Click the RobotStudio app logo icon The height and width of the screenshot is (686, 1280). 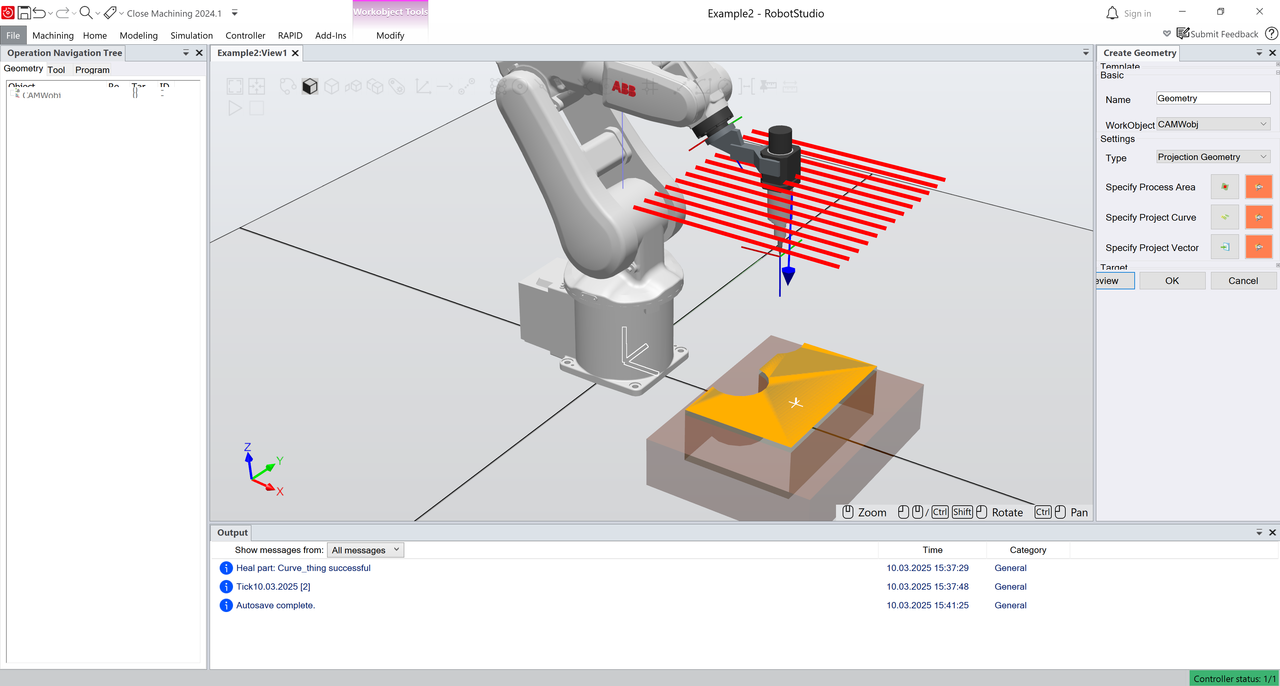tap(8, 13)
